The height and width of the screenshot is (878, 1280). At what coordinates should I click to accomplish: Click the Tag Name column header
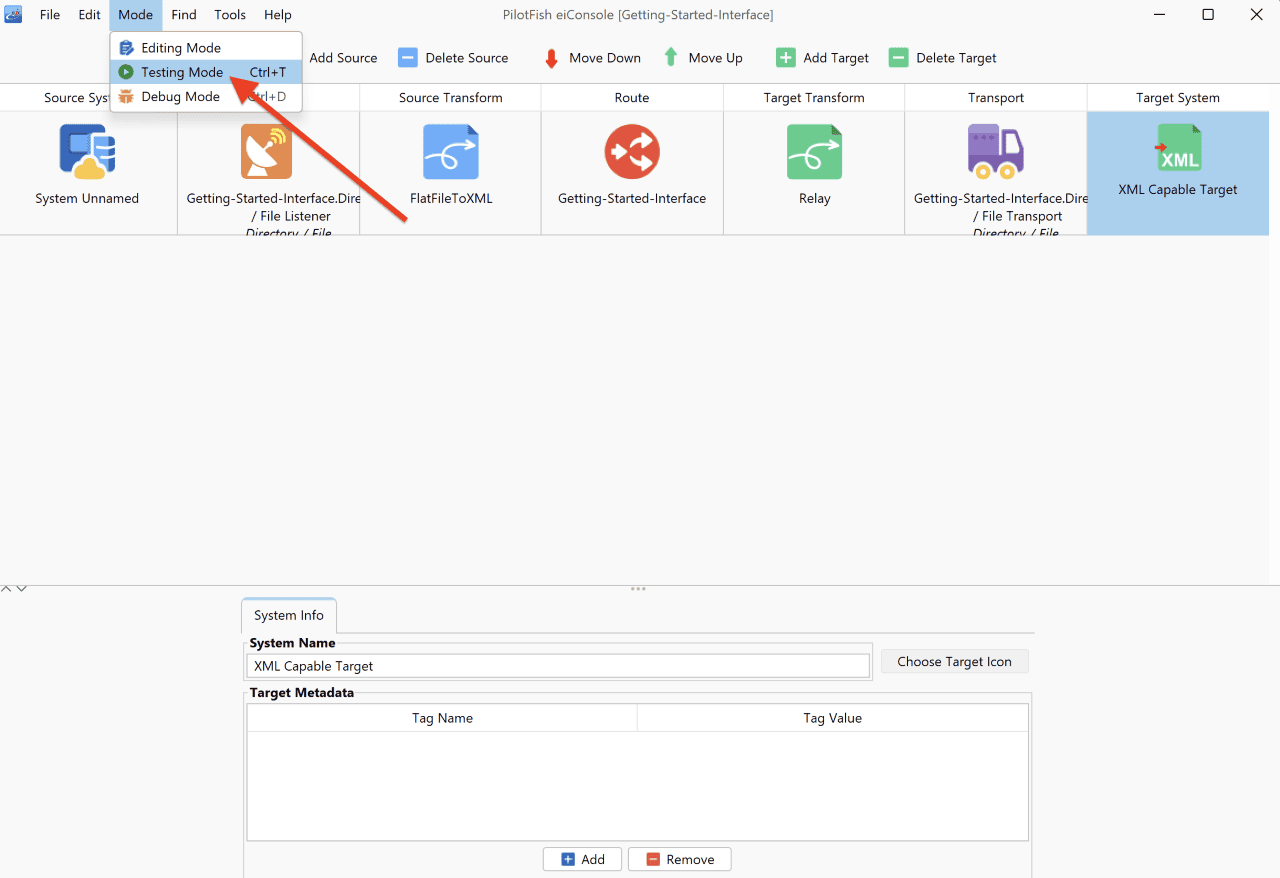(x=442, y=718)
